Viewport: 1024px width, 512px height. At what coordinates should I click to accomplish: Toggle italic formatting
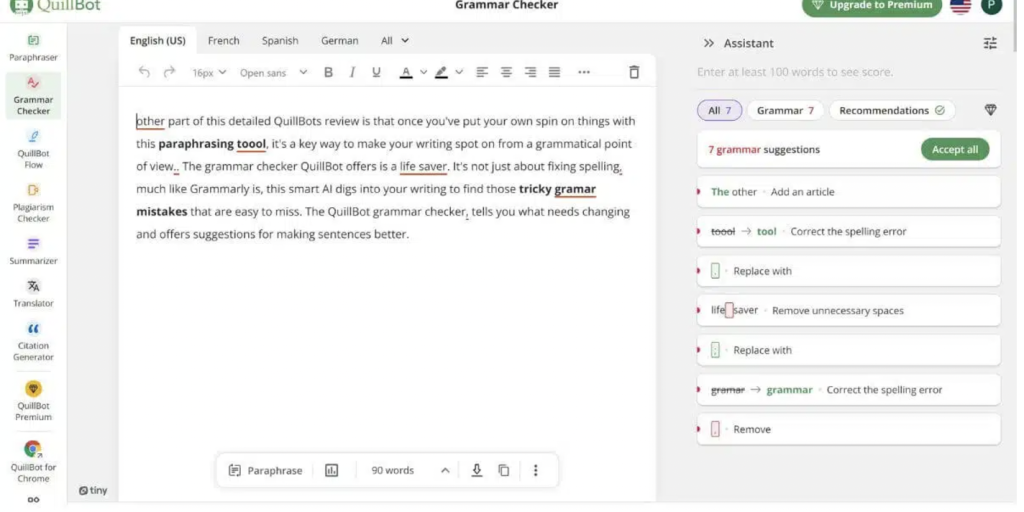point(352,72)
